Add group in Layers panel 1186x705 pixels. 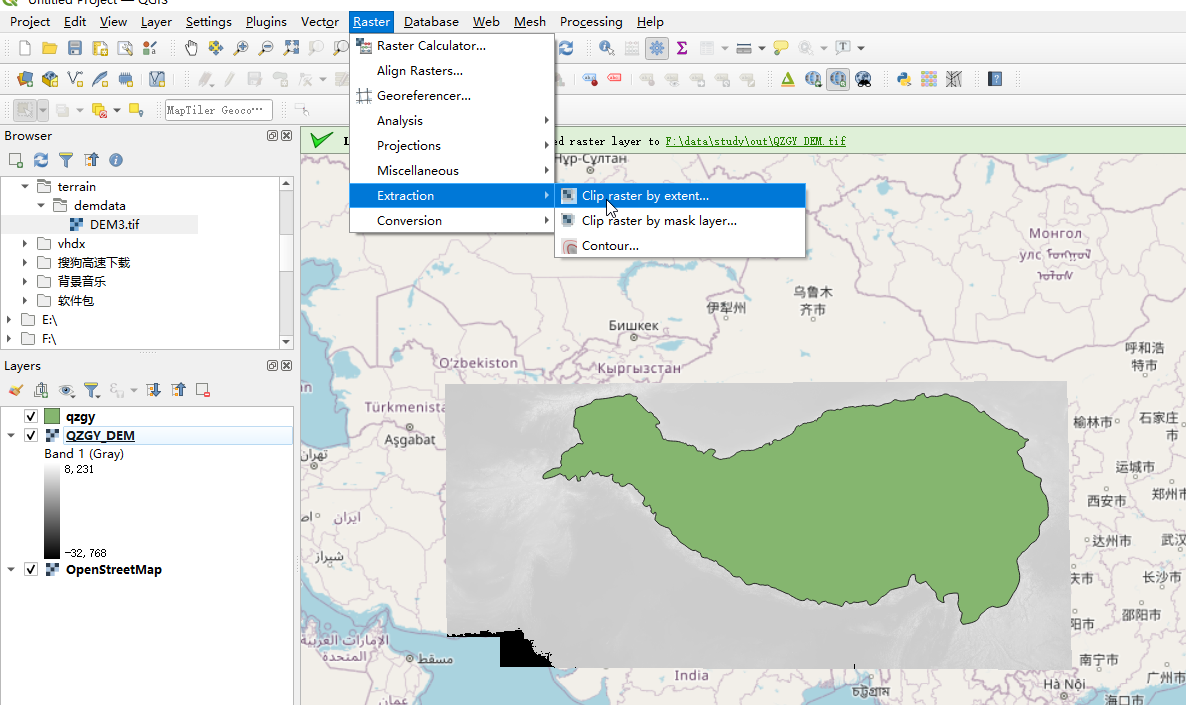41,390
